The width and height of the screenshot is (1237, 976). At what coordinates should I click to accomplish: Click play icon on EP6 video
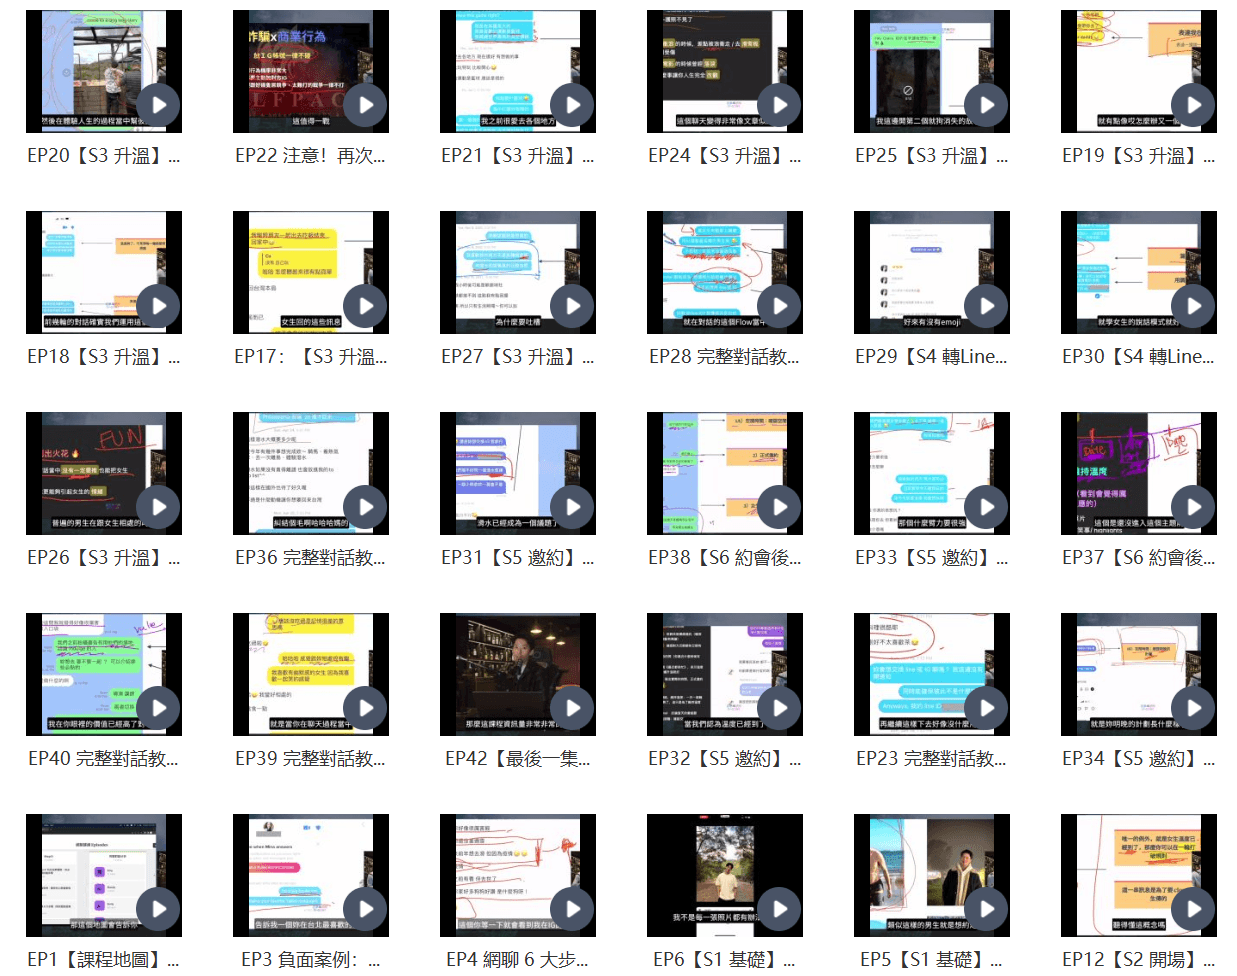pos(779,909)
